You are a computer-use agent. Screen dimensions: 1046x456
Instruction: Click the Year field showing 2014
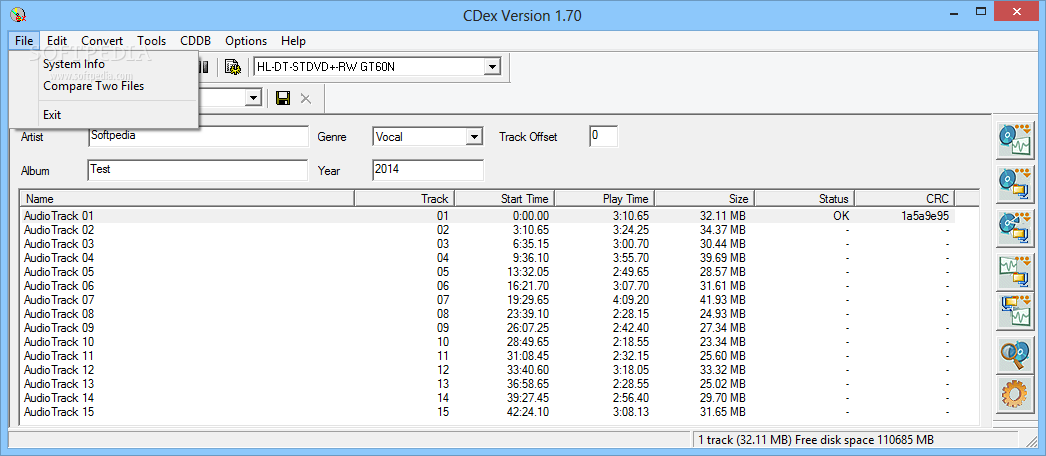[x=428, y=170]
